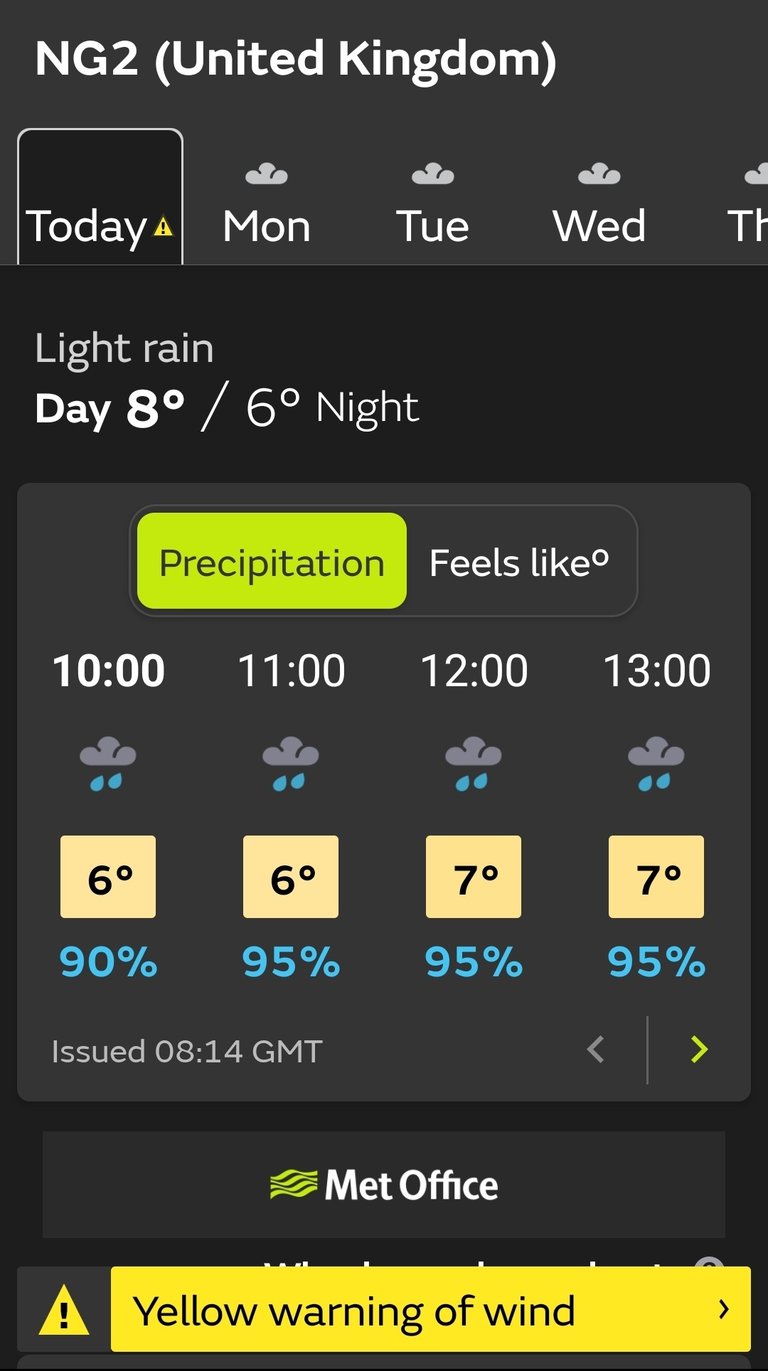Tap the 6° temperature box at 10:00

pos(108,877)
